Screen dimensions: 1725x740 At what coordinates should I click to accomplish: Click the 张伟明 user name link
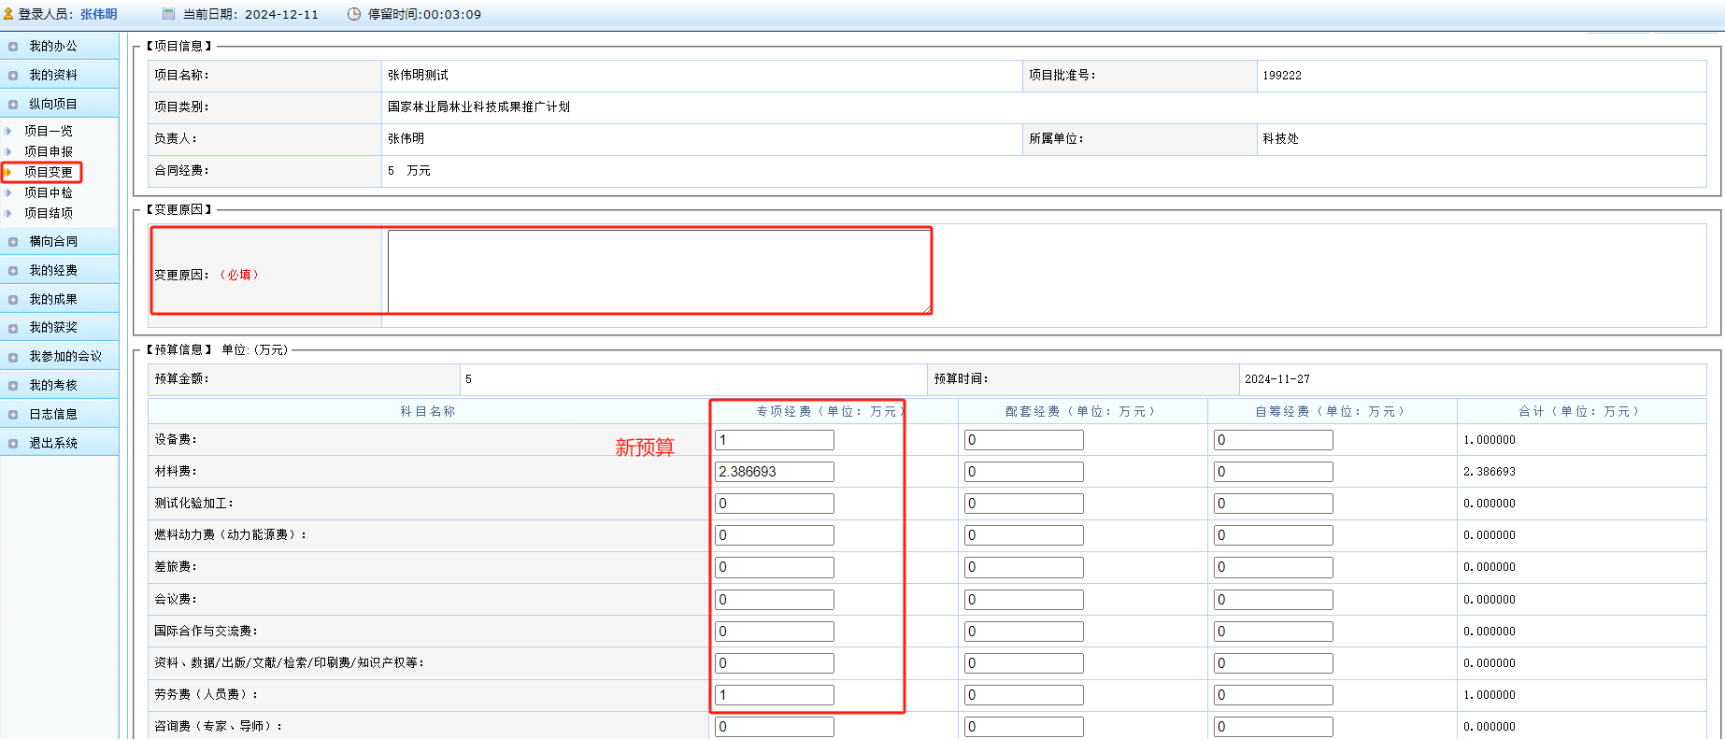(x=99, y=14)
